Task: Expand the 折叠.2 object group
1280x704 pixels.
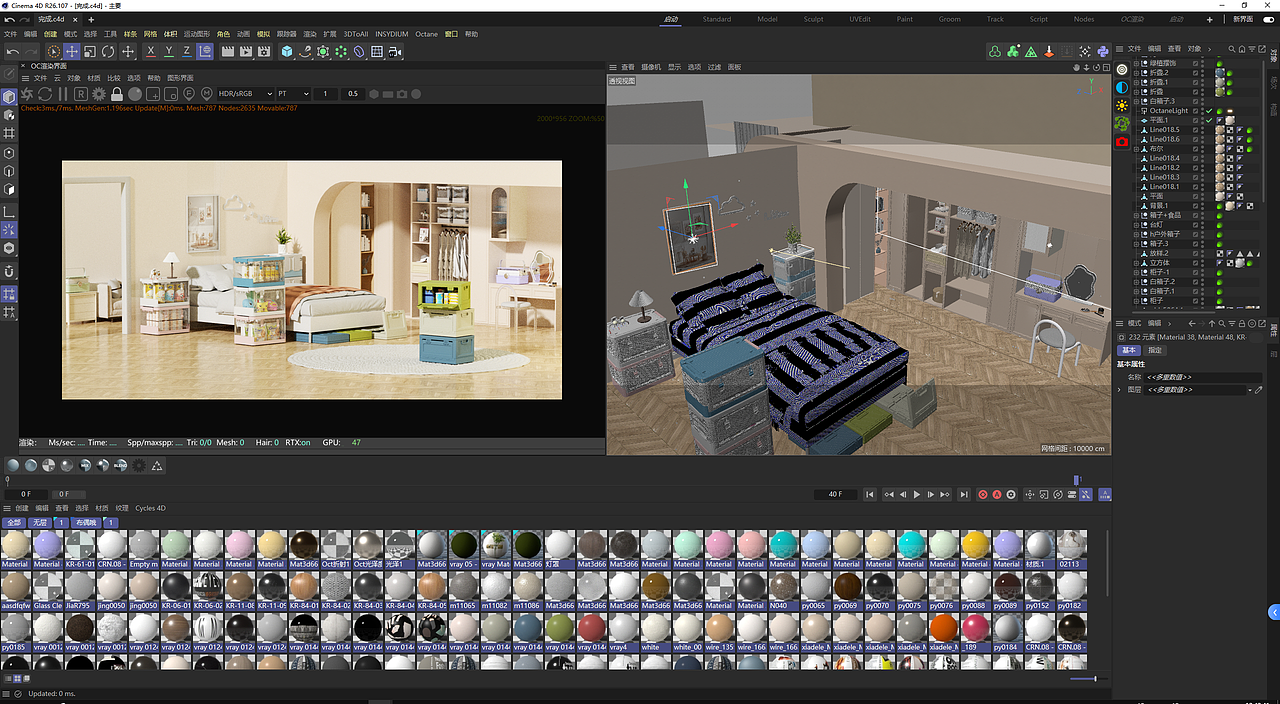Action: 1135,73
